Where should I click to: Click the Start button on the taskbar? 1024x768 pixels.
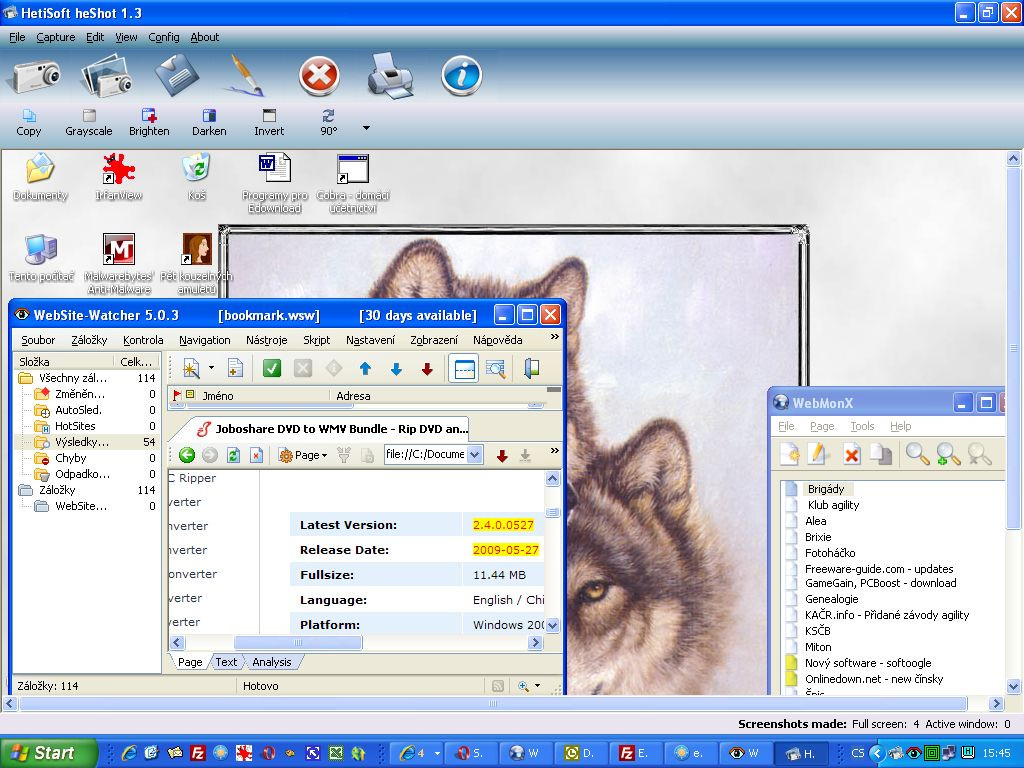[47, 753]
